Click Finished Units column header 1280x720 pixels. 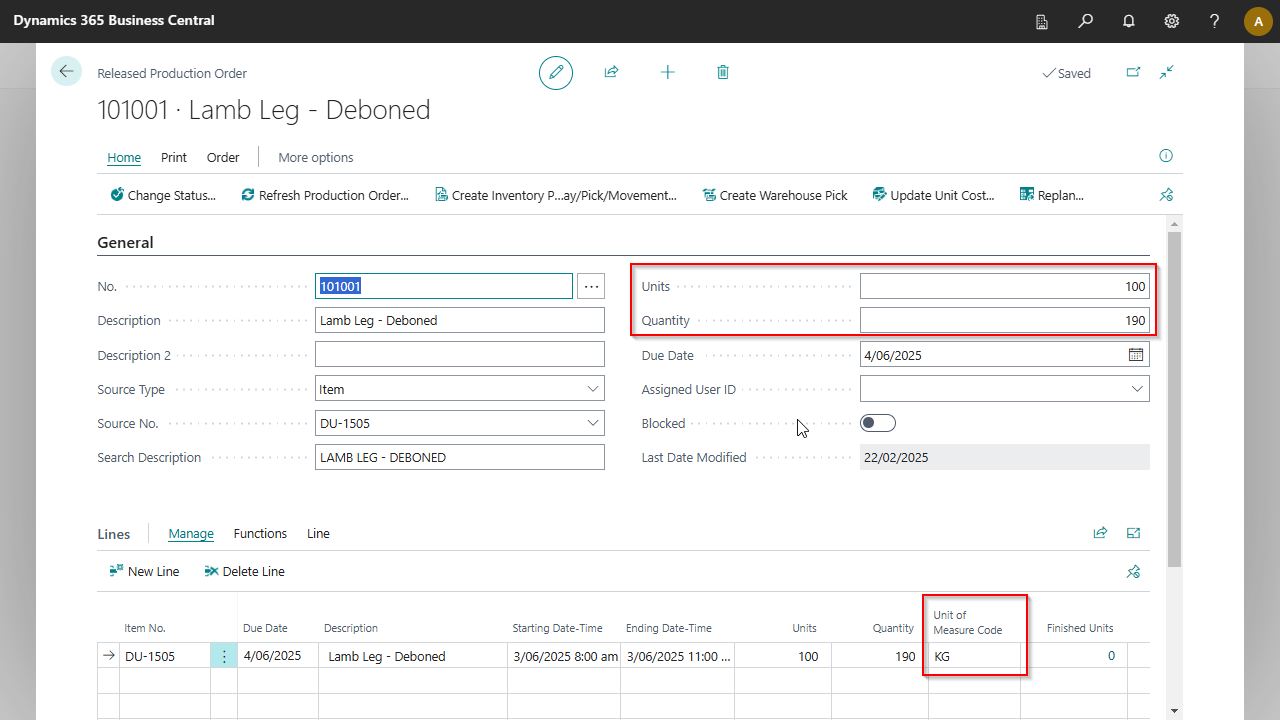click(1080, 628)
